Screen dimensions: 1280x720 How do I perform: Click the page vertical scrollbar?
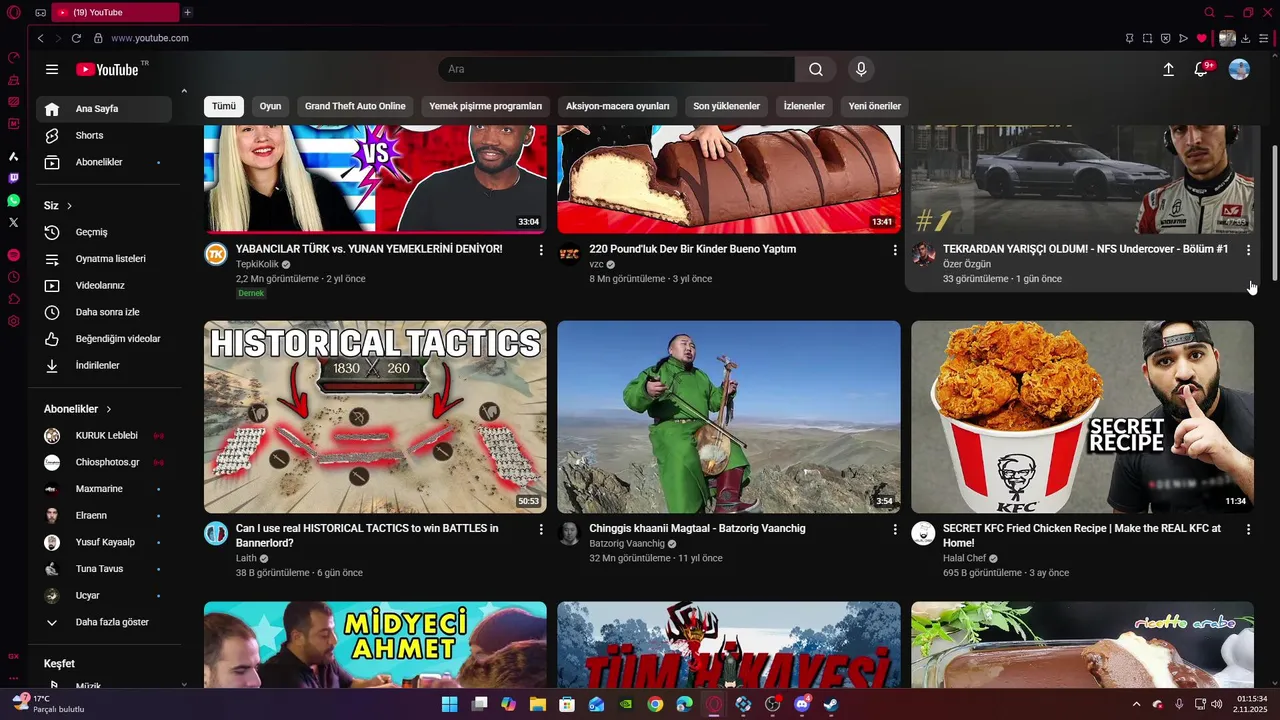(x=1274, y=212)
